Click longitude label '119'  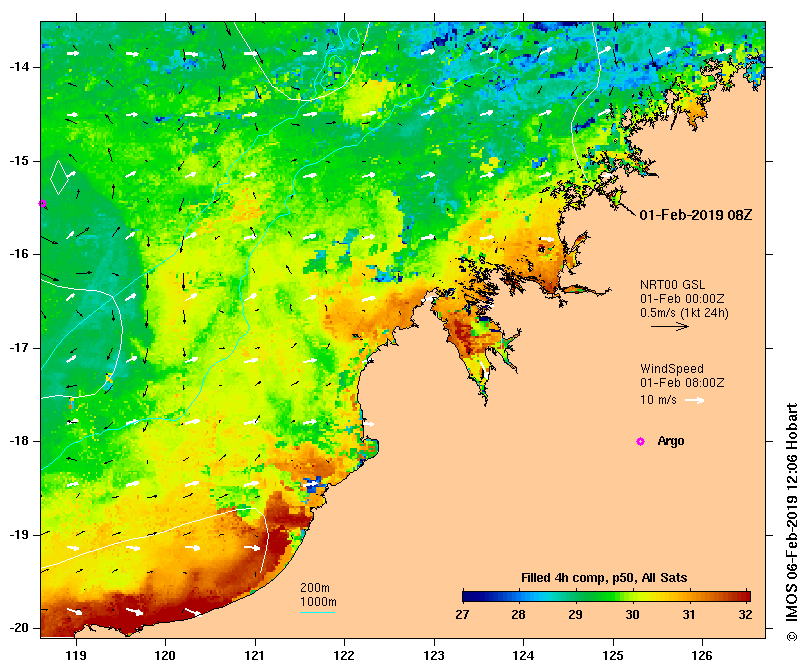76,656
